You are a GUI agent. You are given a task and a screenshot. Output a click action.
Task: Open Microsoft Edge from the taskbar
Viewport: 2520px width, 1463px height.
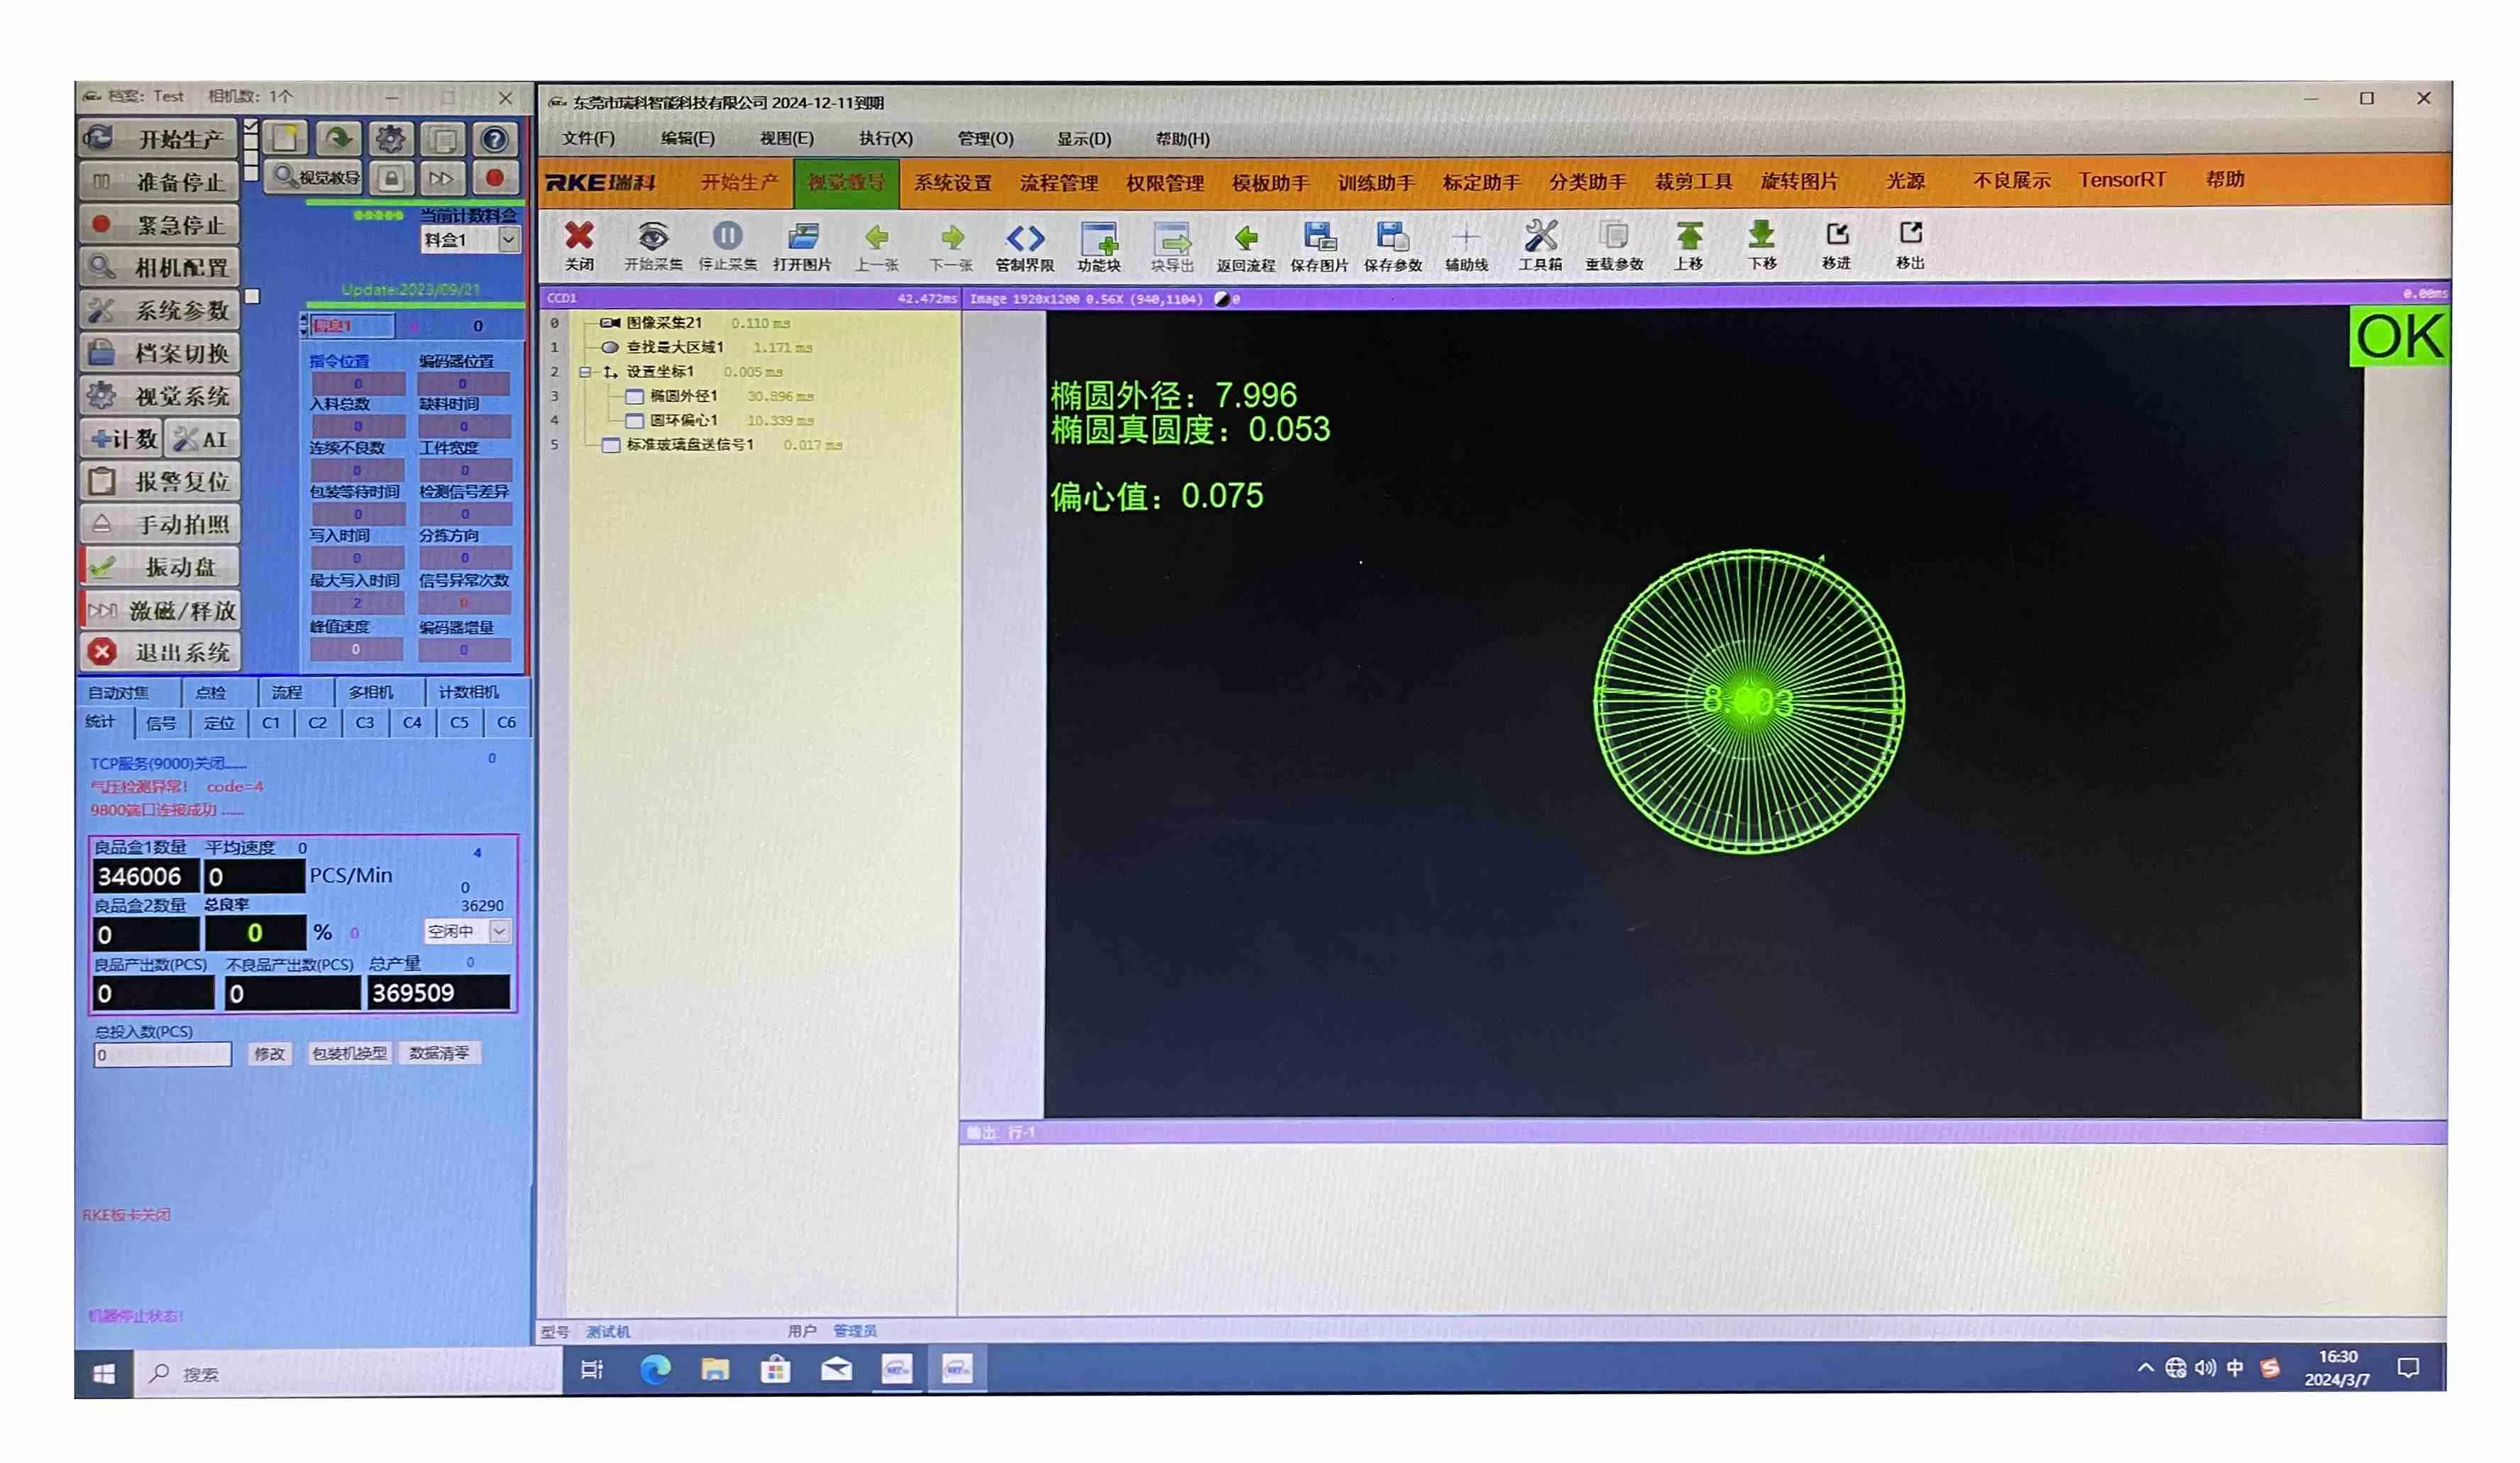click(656, 1369)
